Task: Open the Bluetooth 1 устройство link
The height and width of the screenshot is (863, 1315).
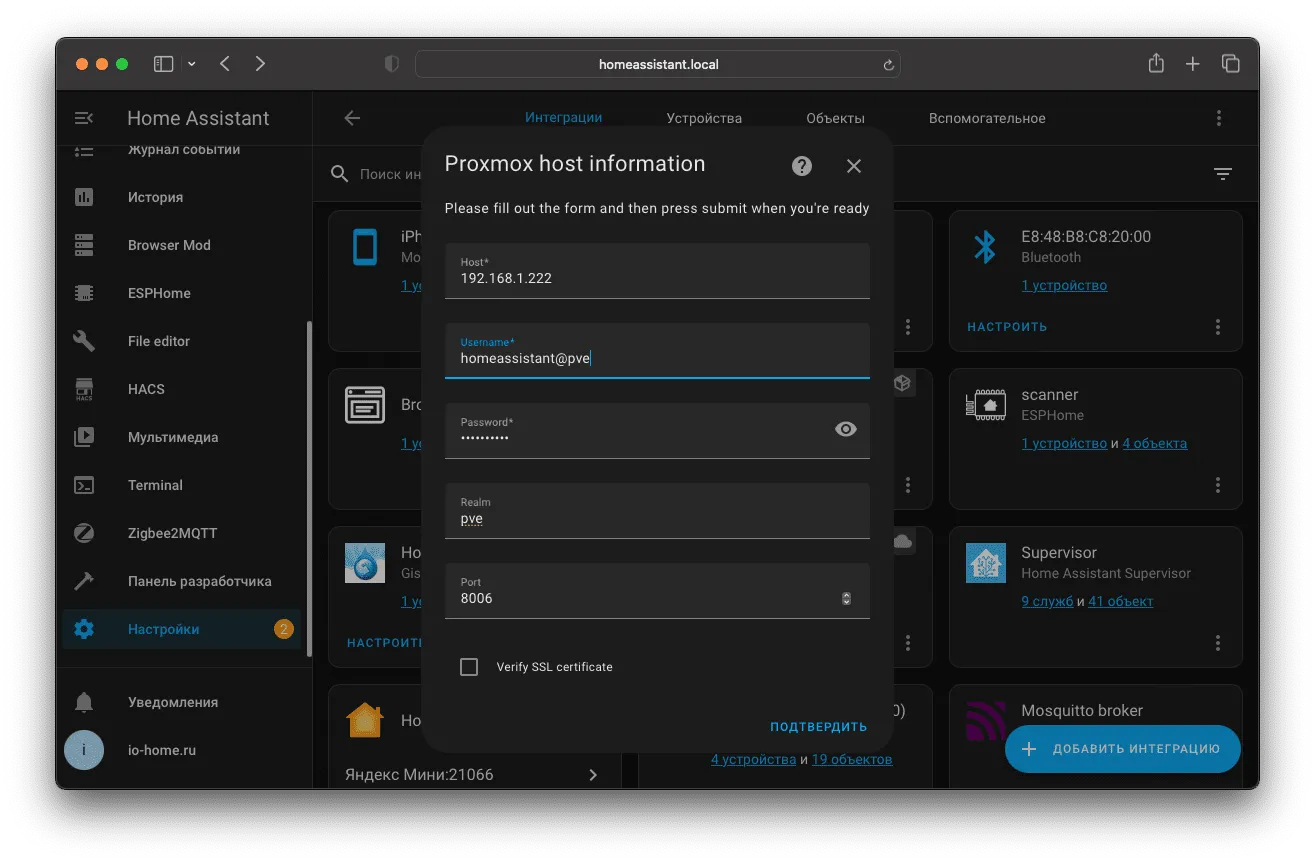Action: coord(1064,286)
